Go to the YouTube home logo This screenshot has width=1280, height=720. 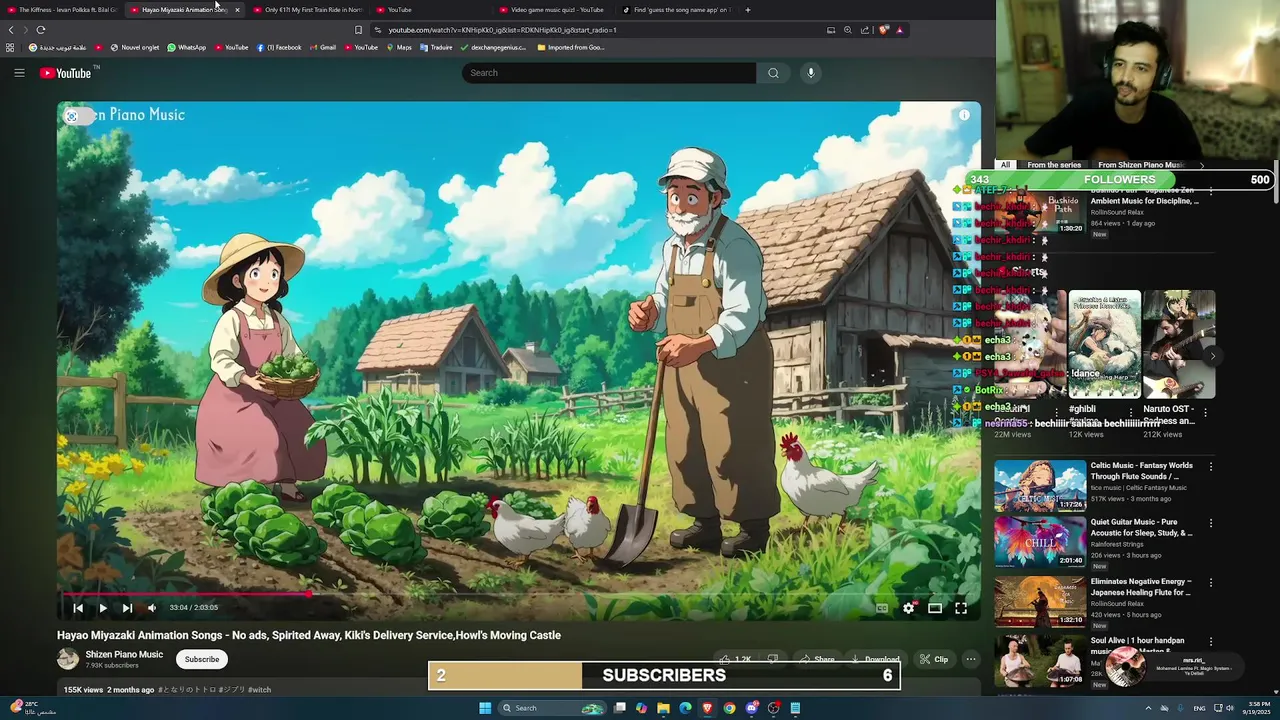click(66, 73)
